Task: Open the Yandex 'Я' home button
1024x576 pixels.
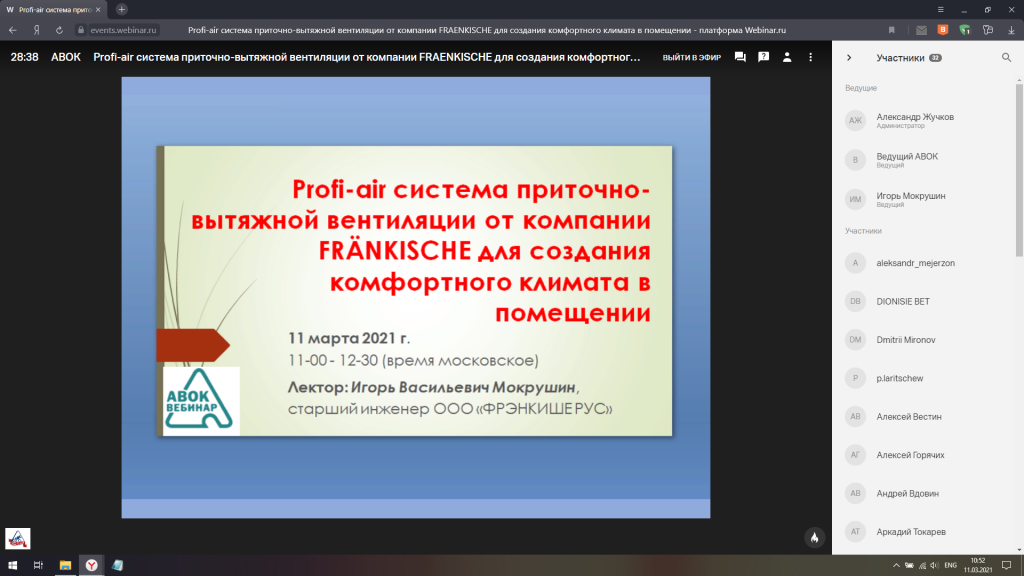Action: (x=37, y=30)
